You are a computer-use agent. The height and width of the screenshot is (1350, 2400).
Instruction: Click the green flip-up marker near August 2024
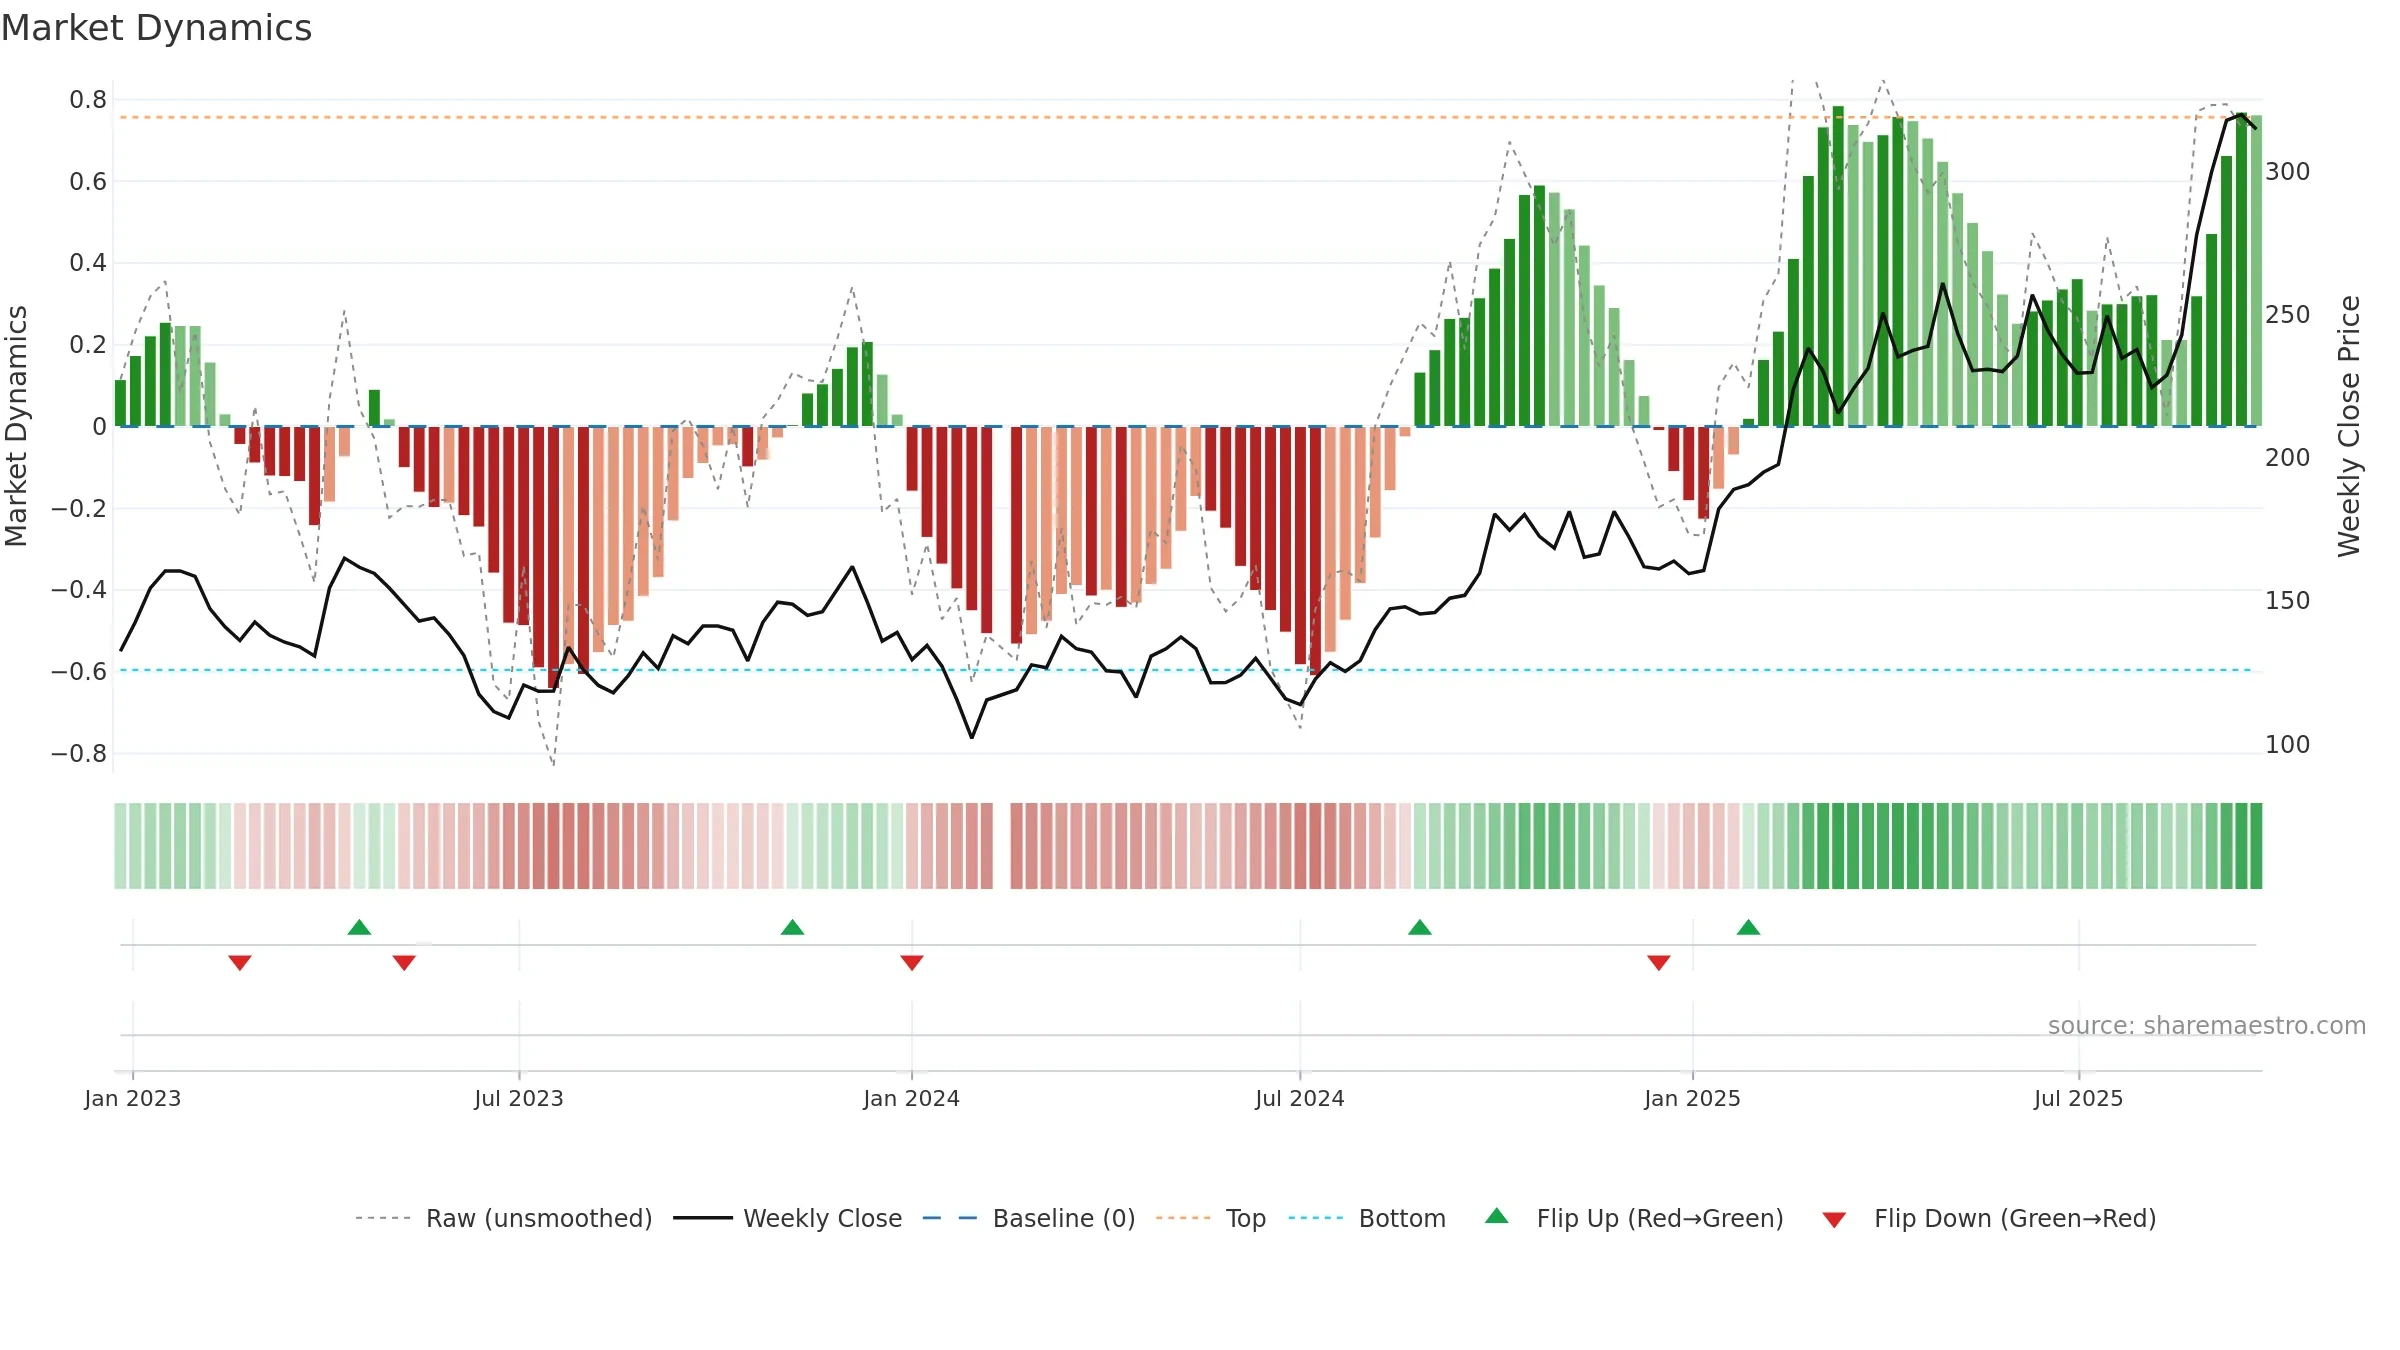(1420, 927)
